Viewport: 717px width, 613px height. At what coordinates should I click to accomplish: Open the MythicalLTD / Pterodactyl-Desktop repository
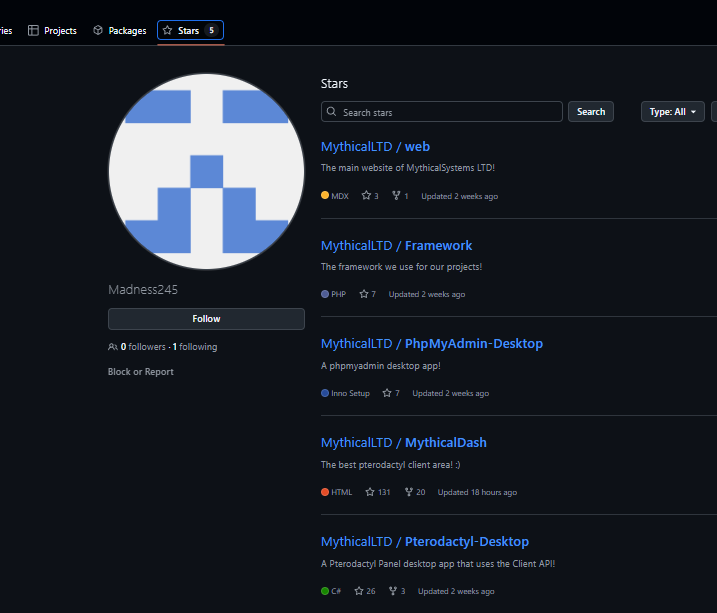tap(425, 542)
